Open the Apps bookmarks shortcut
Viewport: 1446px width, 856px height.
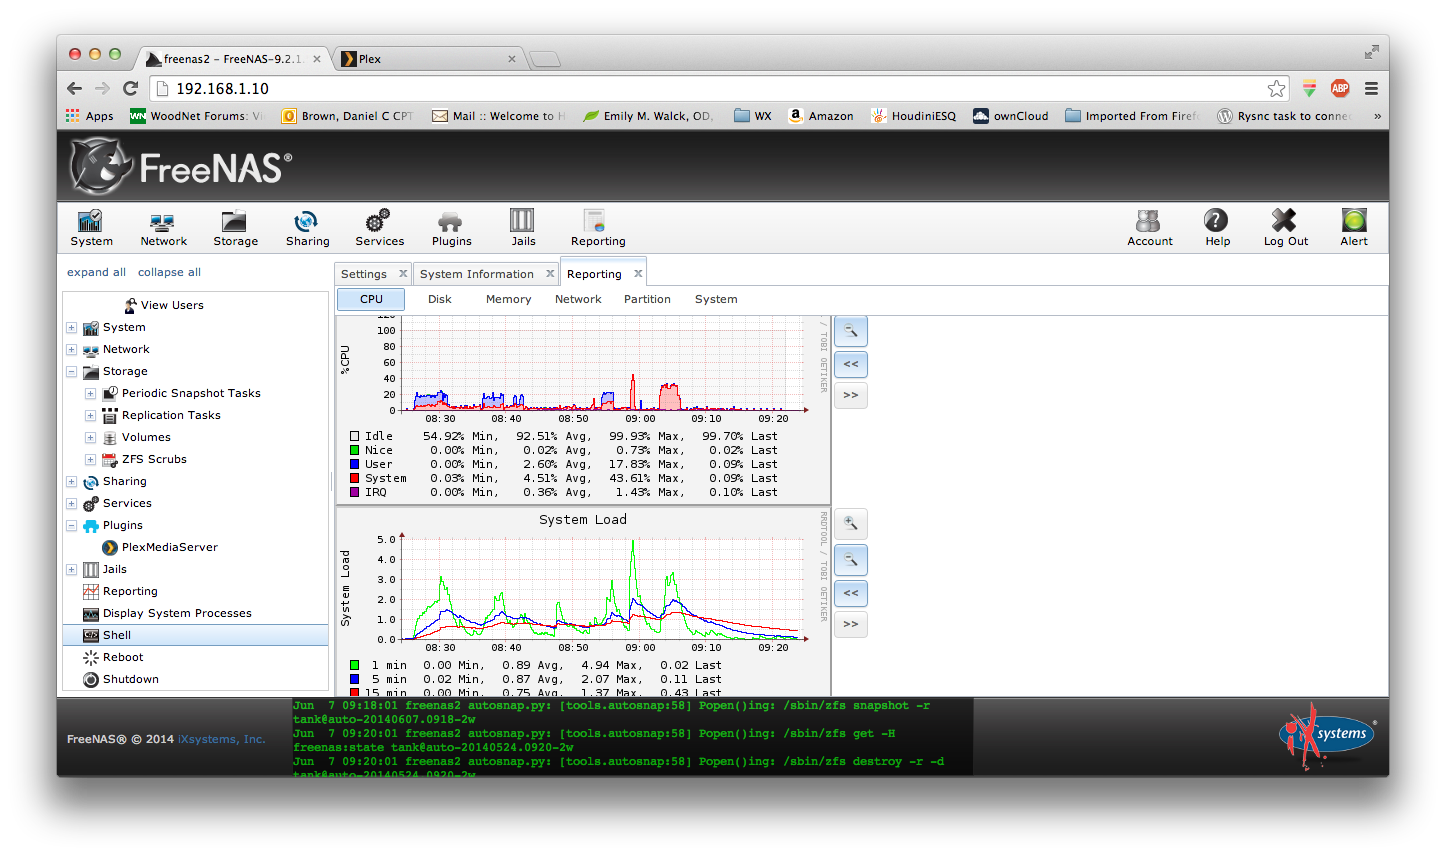click(x=90, y=116)
